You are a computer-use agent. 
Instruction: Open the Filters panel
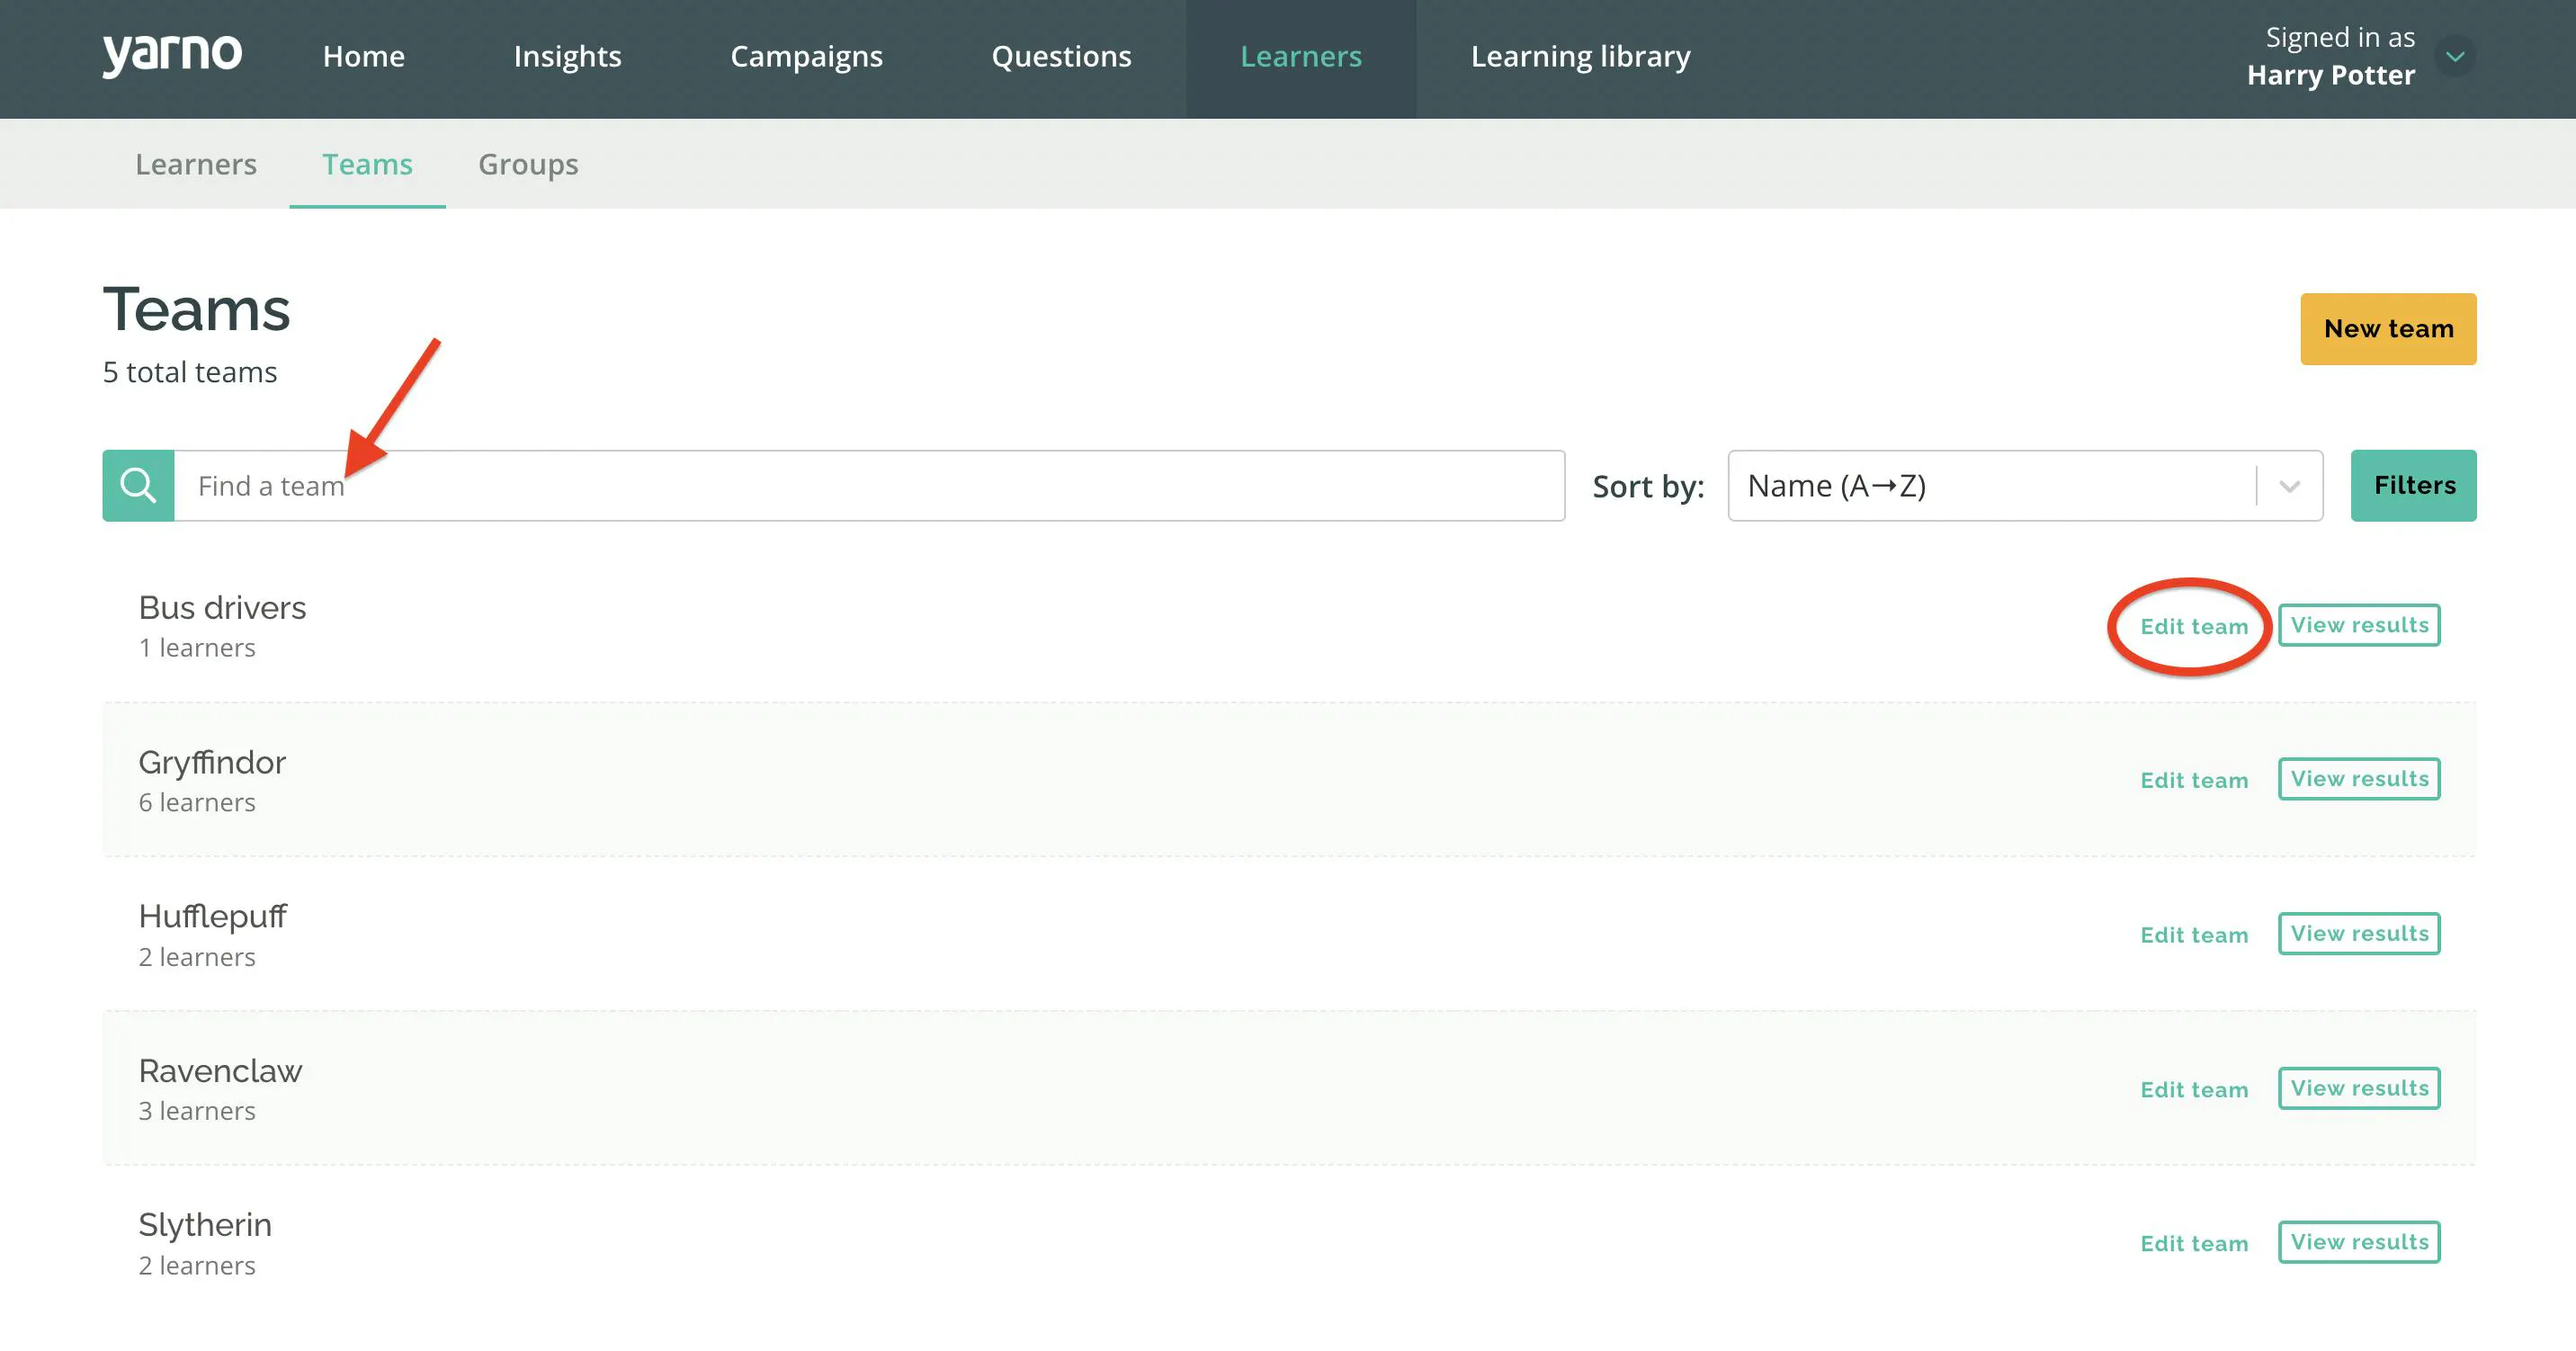tap(2413, 486)
